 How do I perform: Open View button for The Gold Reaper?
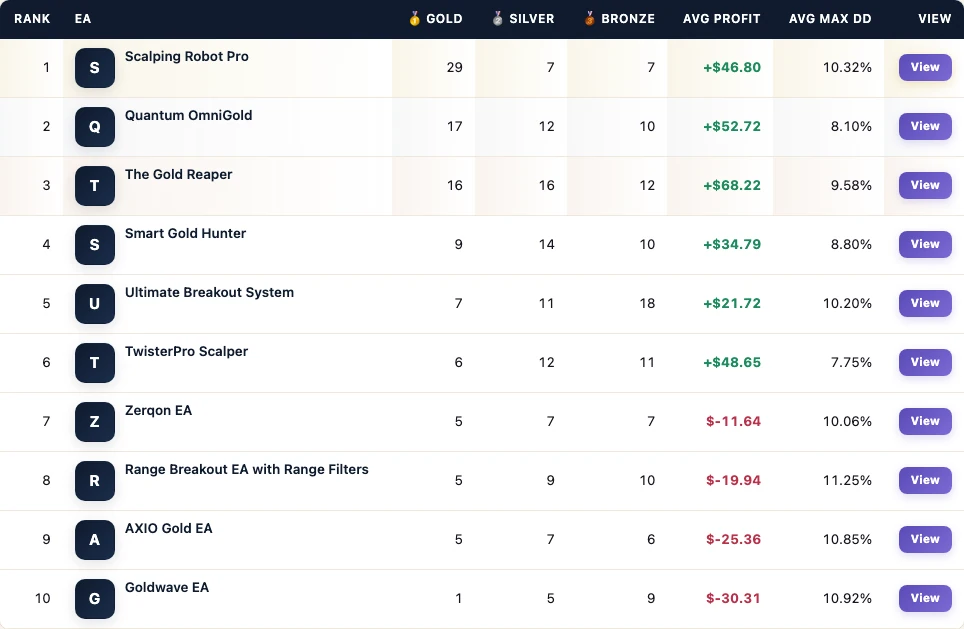[x=925, y=185]
